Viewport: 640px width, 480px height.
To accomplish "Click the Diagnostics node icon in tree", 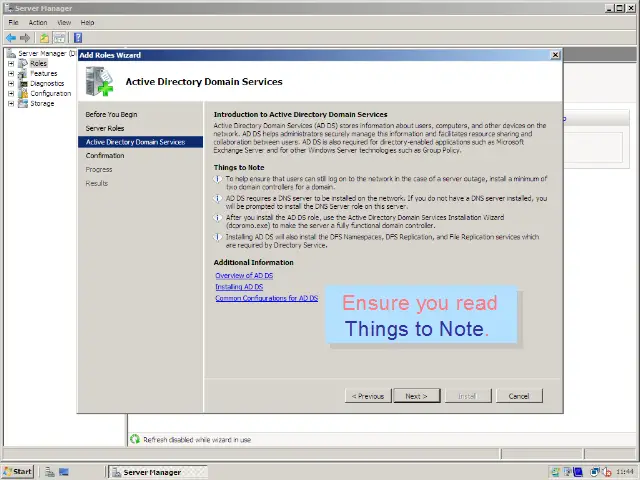I will pos(23,83).
